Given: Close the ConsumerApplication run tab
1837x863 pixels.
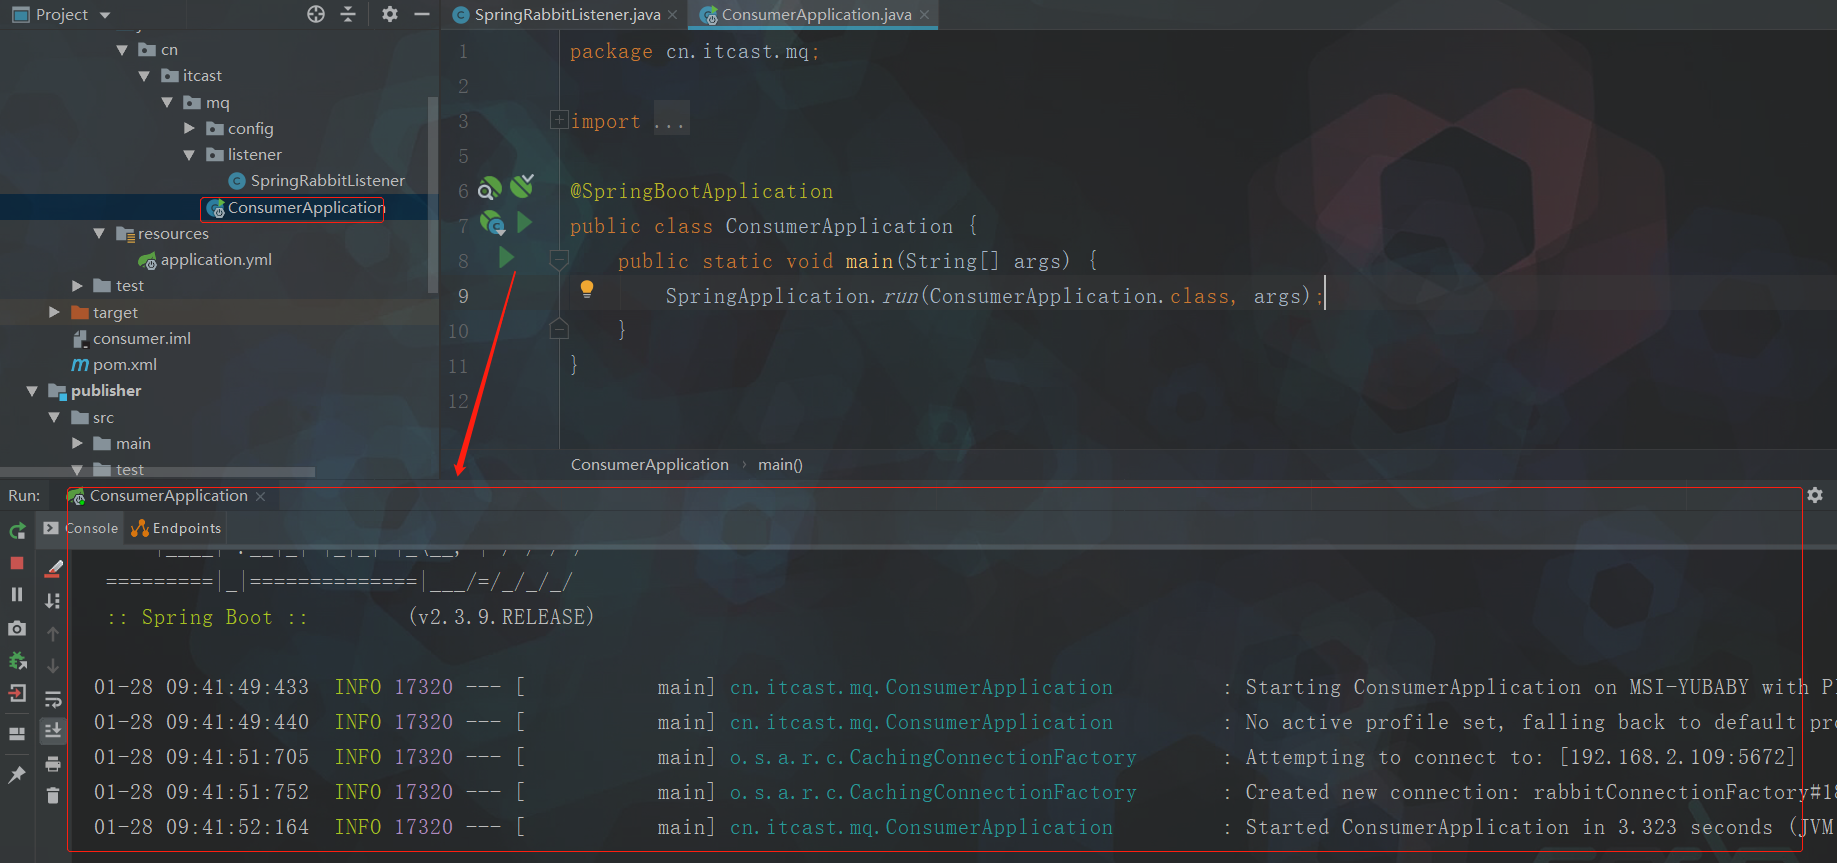Looking at the screenshot, I should tap(261, 497).
